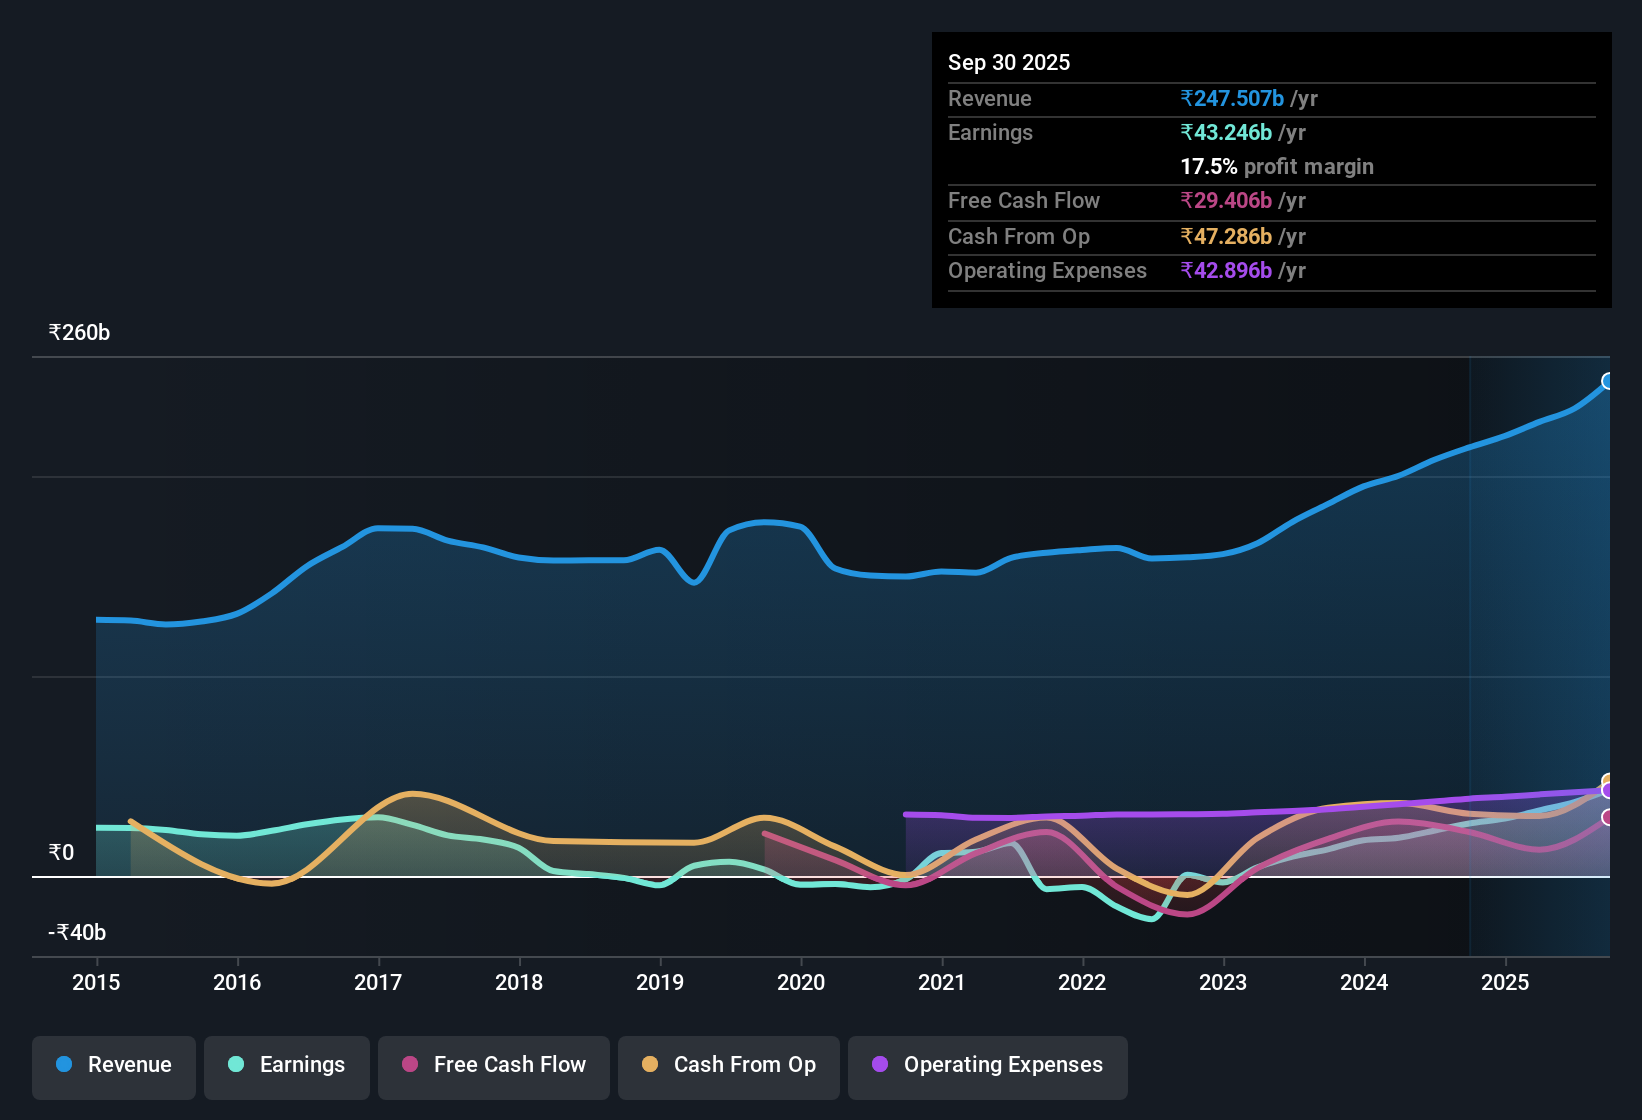Click the 2022 x-axis year label
The width and height of the screenshot is (1642, 1120).
tap(1082, 982)
